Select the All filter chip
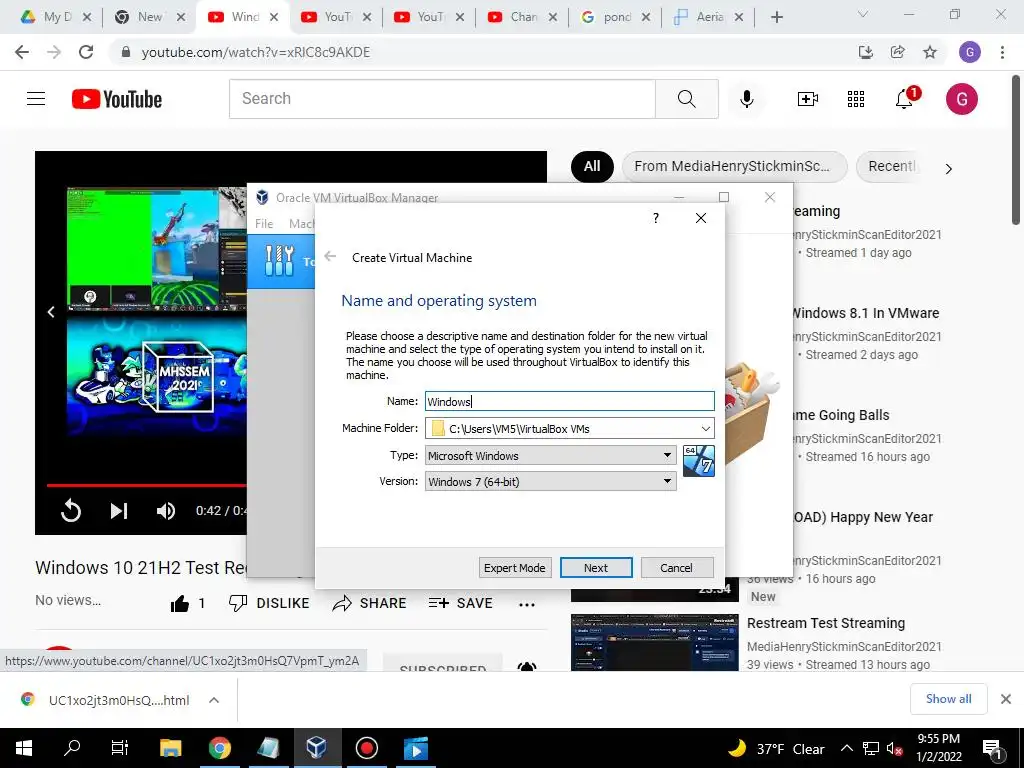1024x768 pixels. (592, 167)
